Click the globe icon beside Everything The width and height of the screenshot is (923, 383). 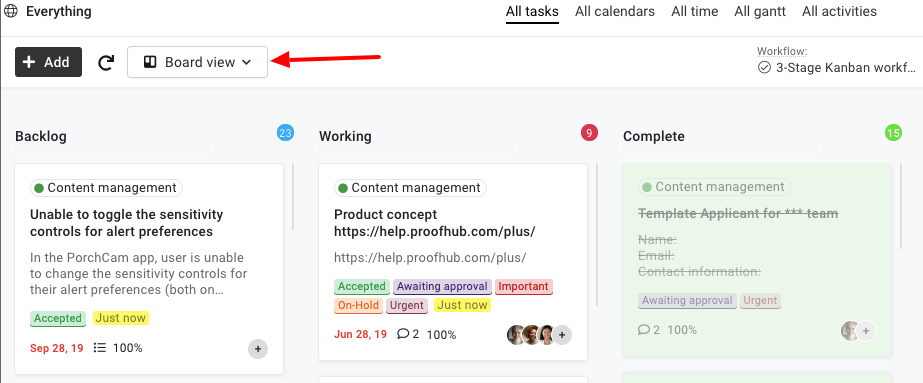click(11, 11)
